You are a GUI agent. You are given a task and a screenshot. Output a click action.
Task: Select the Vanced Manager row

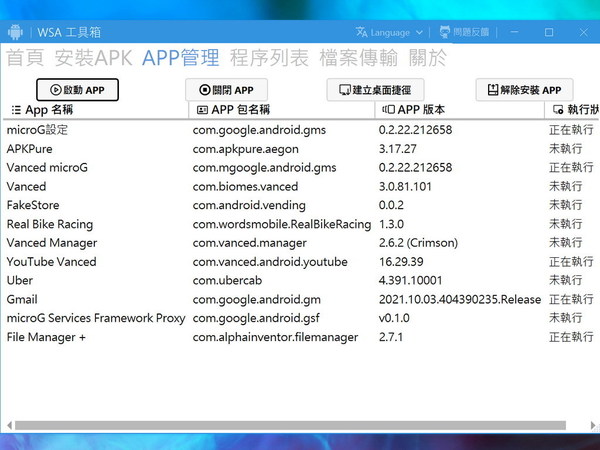(300, 243)
